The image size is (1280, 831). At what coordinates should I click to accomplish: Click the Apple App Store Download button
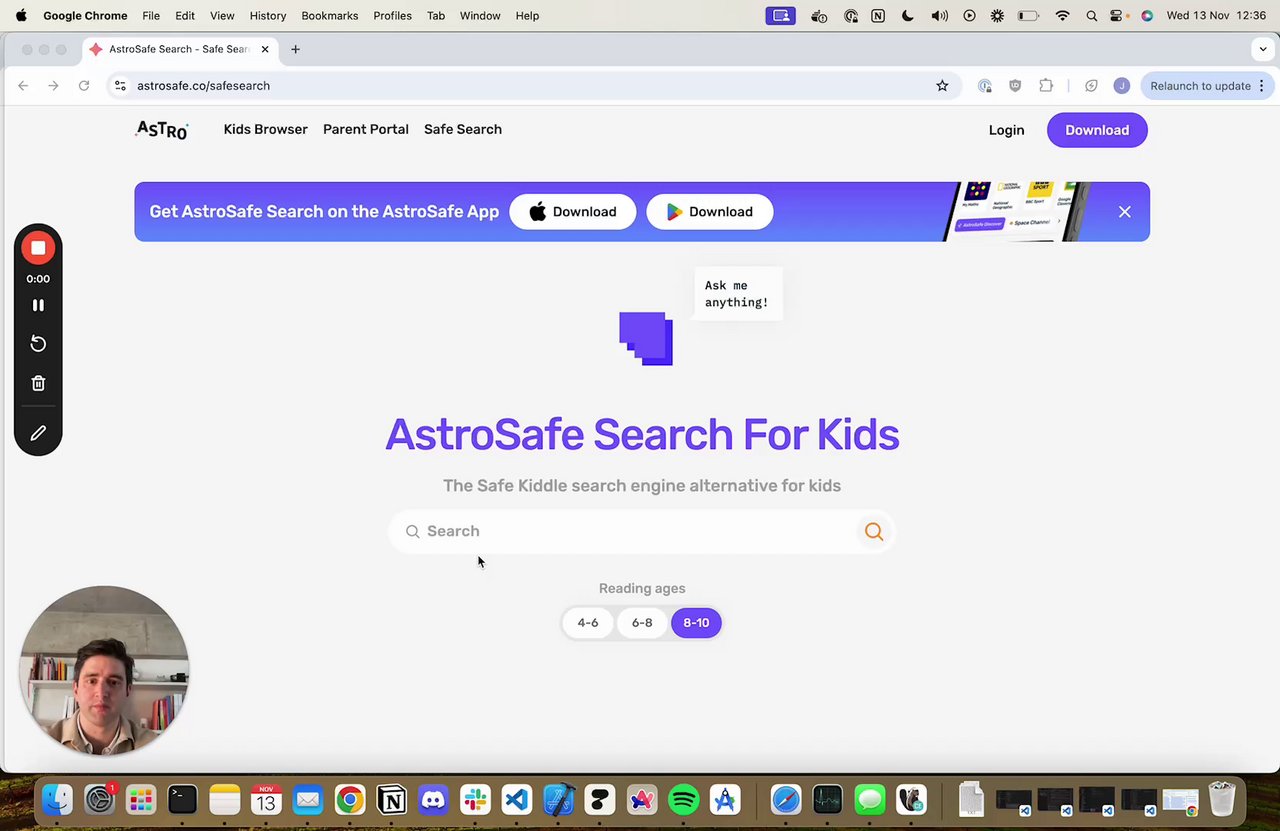pos(572,212)
